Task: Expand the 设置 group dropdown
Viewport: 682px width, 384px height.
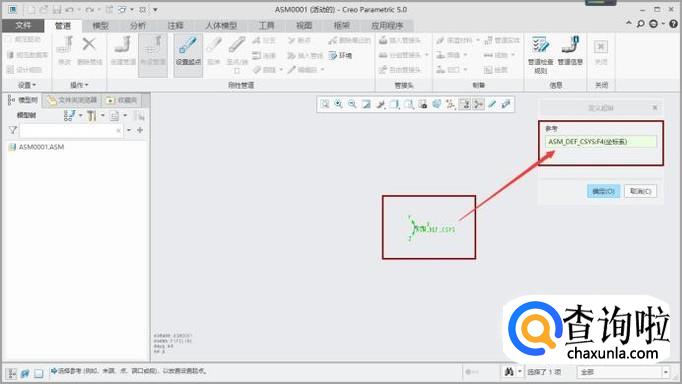Action: point(27,85)
